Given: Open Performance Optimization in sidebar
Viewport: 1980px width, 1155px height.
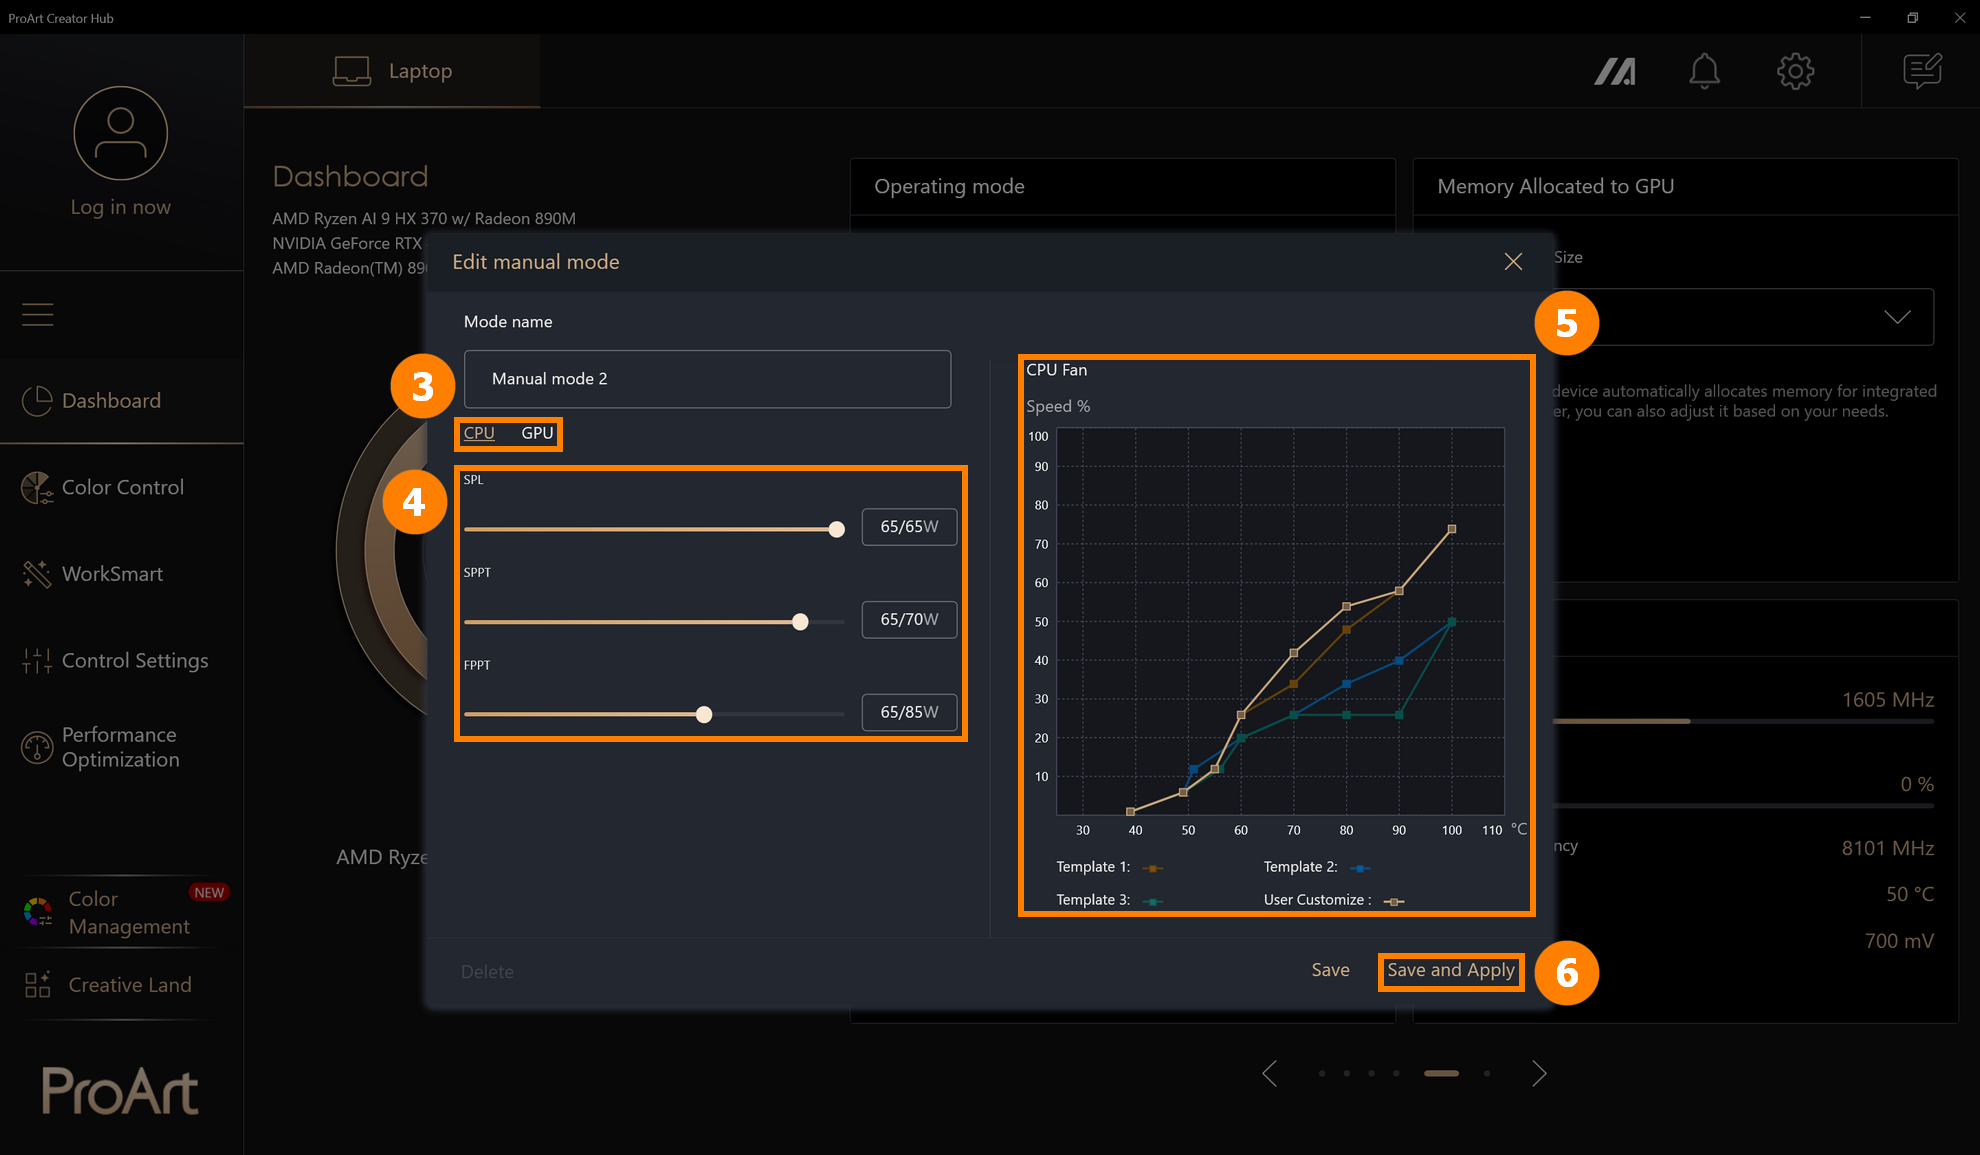Looking at the screenshot, I should click(122, 747).
